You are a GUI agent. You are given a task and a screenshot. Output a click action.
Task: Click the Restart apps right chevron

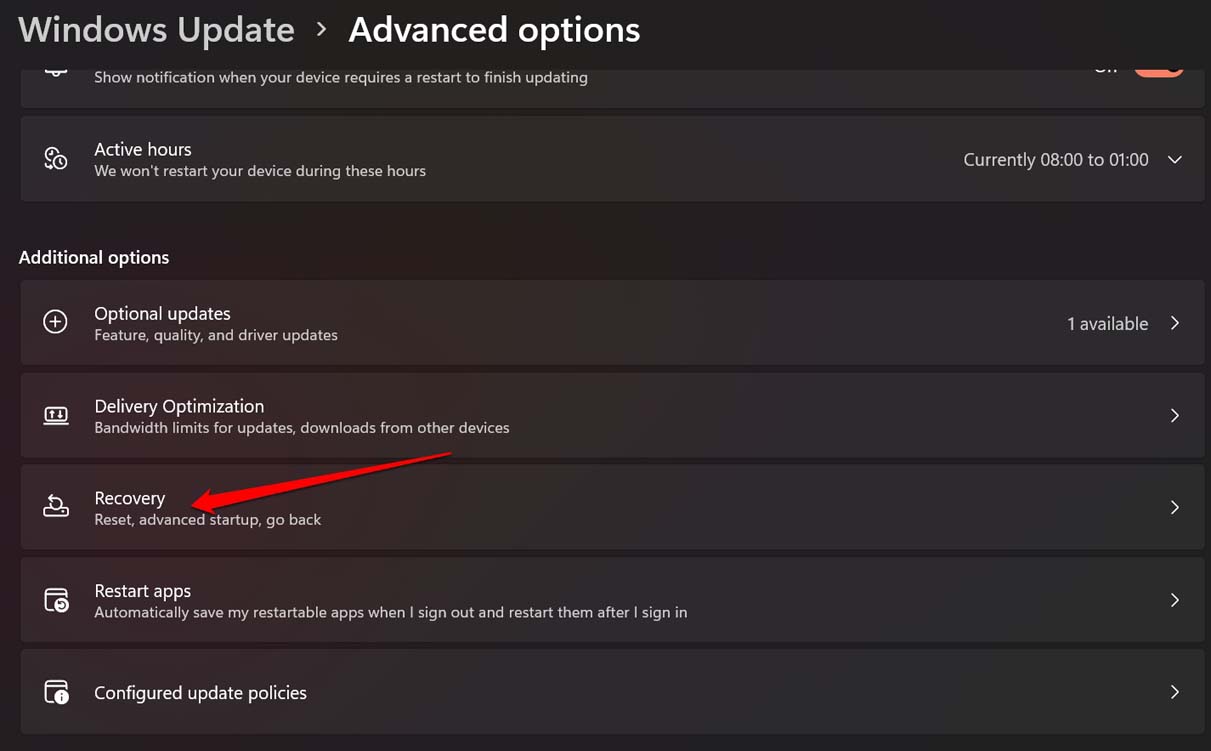click(1175, 600)
